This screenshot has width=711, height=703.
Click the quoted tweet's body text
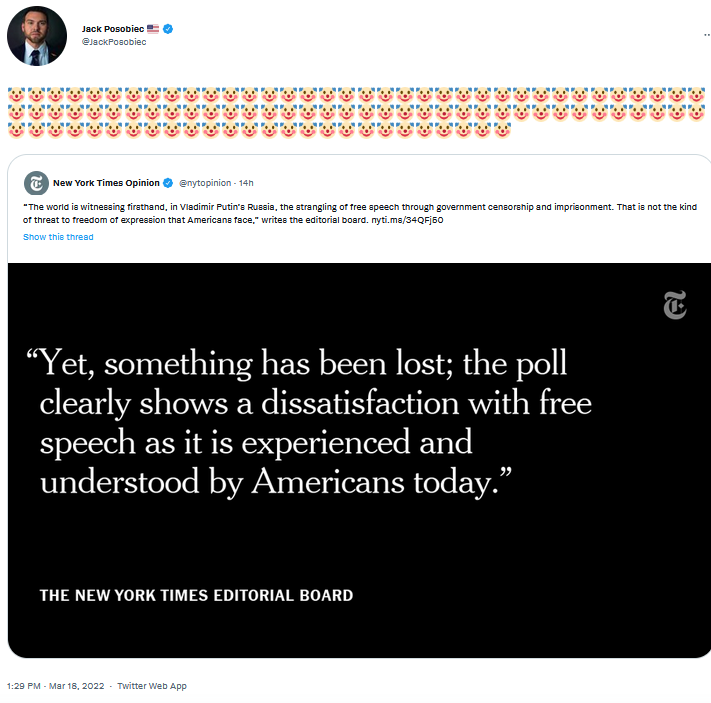(x=300, y=208)
